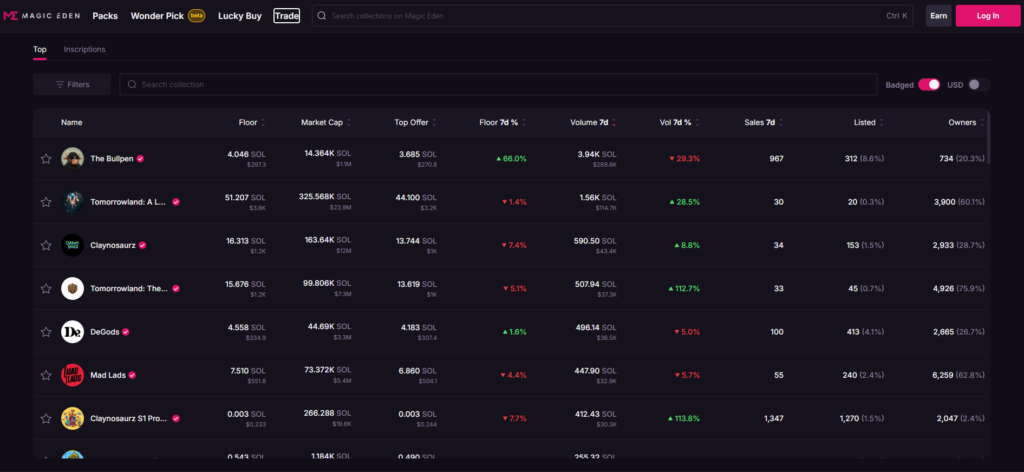This screenshot has height=472, width=1024.
Task: Favorite Tomorrowland: The... with star icon
Action: (x=46, y=289)
